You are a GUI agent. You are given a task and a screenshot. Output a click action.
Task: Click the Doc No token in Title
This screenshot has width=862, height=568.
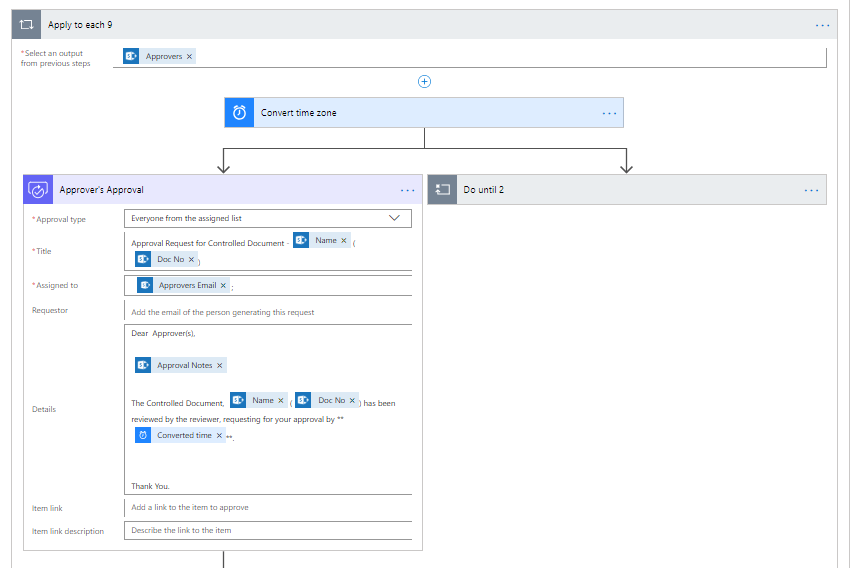[x=167, y=259]
